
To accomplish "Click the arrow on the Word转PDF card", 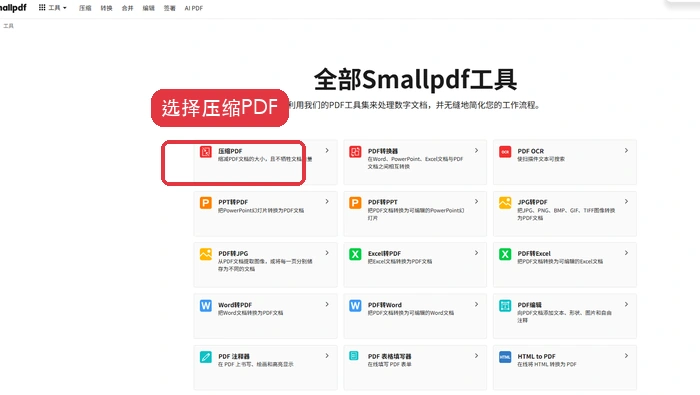I will click(x=327, y=304).
